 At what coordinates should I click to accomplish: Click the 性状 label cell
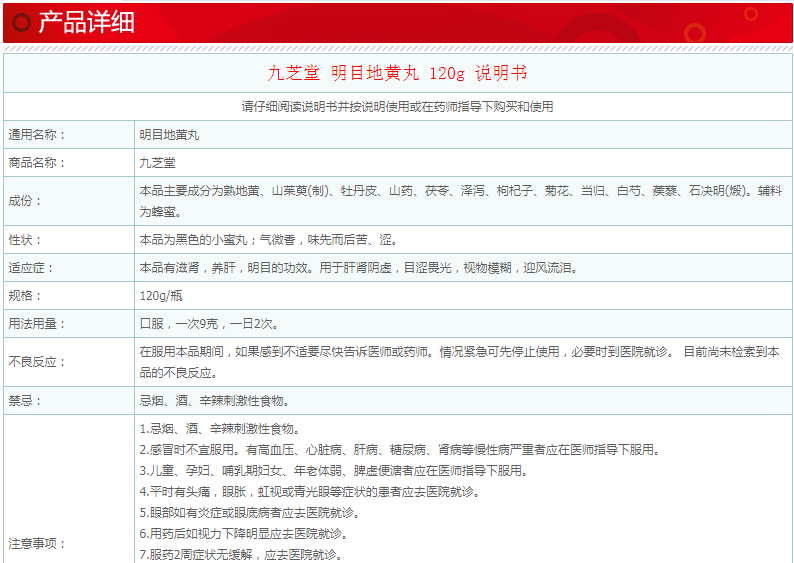coord(69,239)
